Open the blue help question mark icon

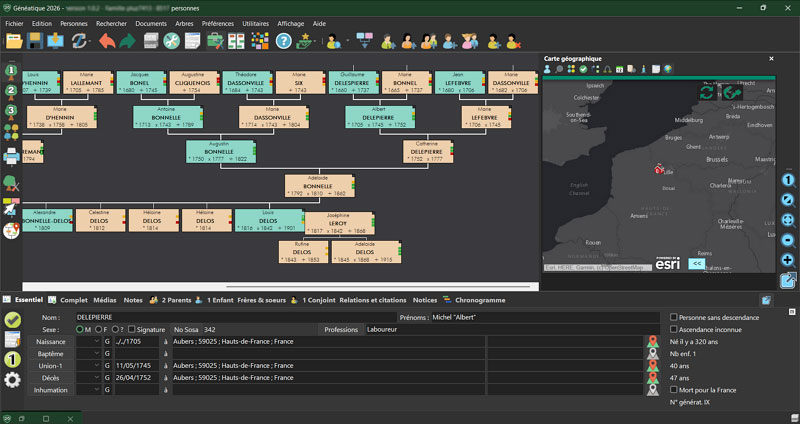pos(284,41)
